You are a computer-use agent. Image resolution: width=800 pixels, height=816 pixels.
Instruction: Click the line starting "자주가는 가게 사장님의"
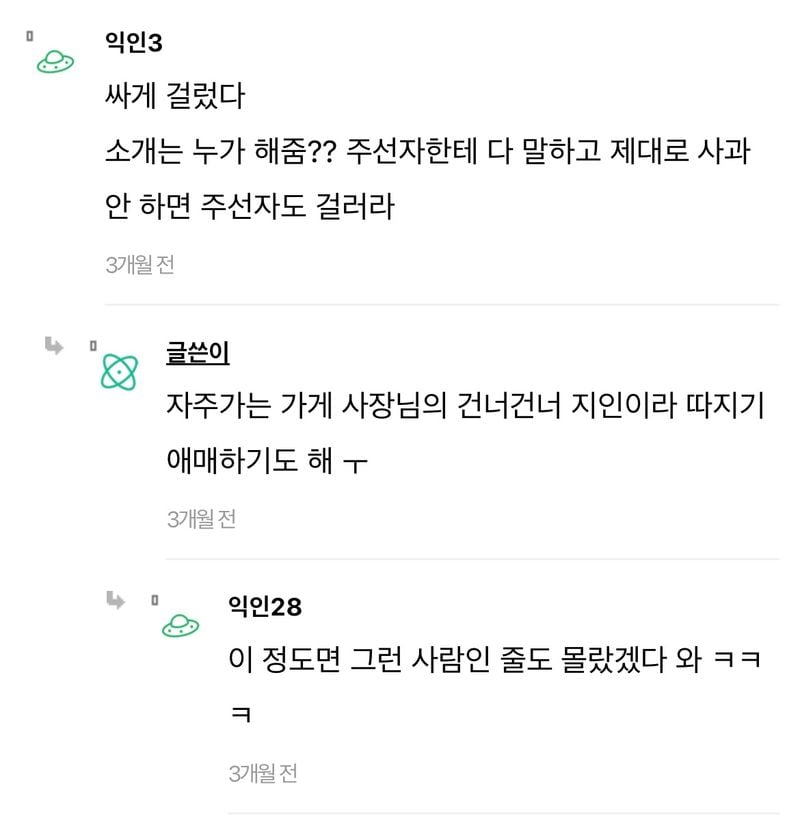point(465,407)
